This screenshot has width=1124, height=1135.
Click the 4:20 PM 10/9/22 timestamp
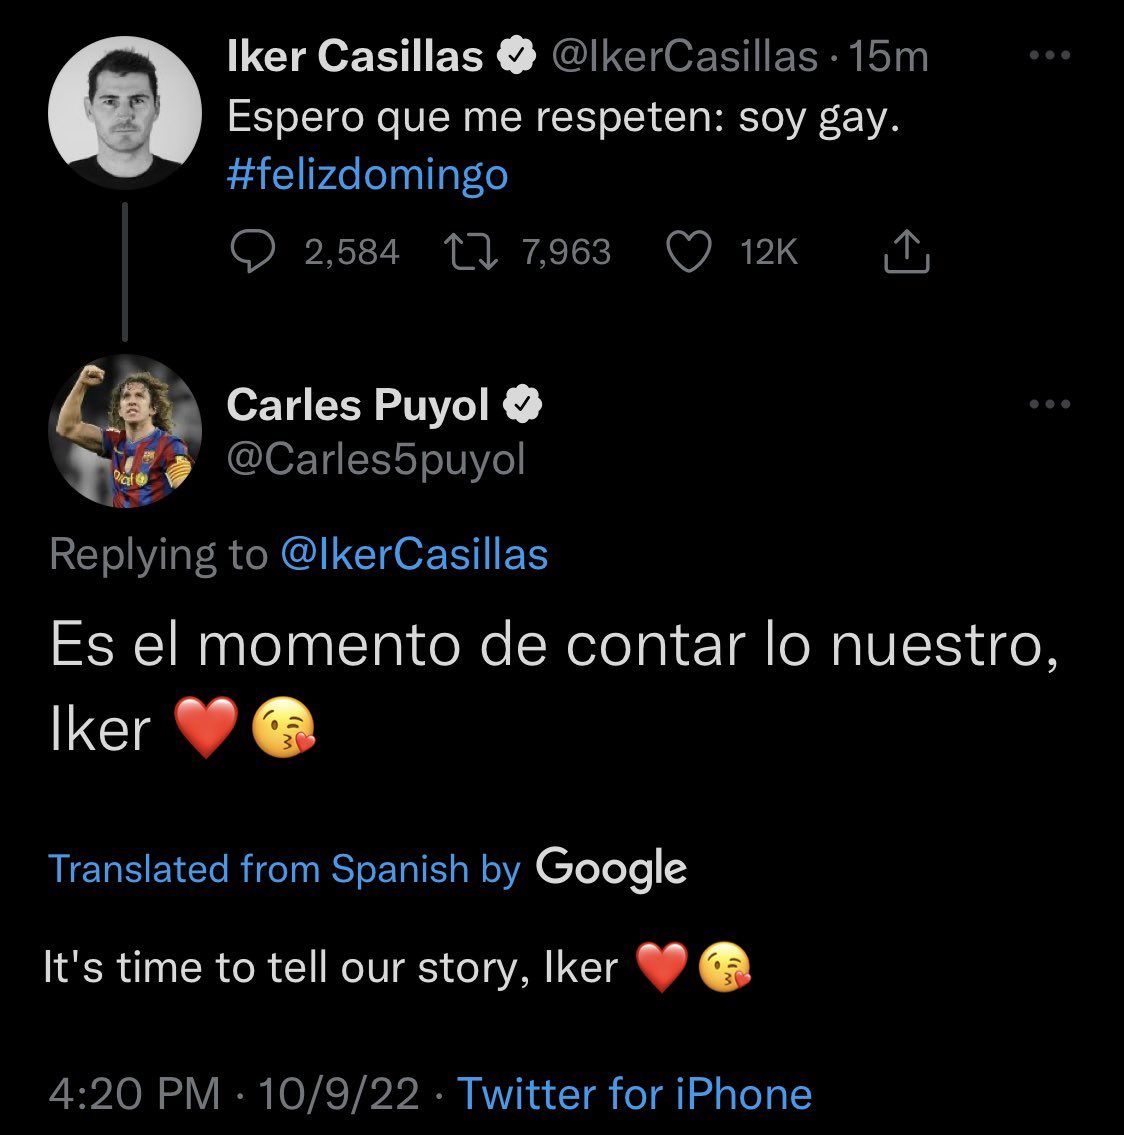[x=233, y=1093]
